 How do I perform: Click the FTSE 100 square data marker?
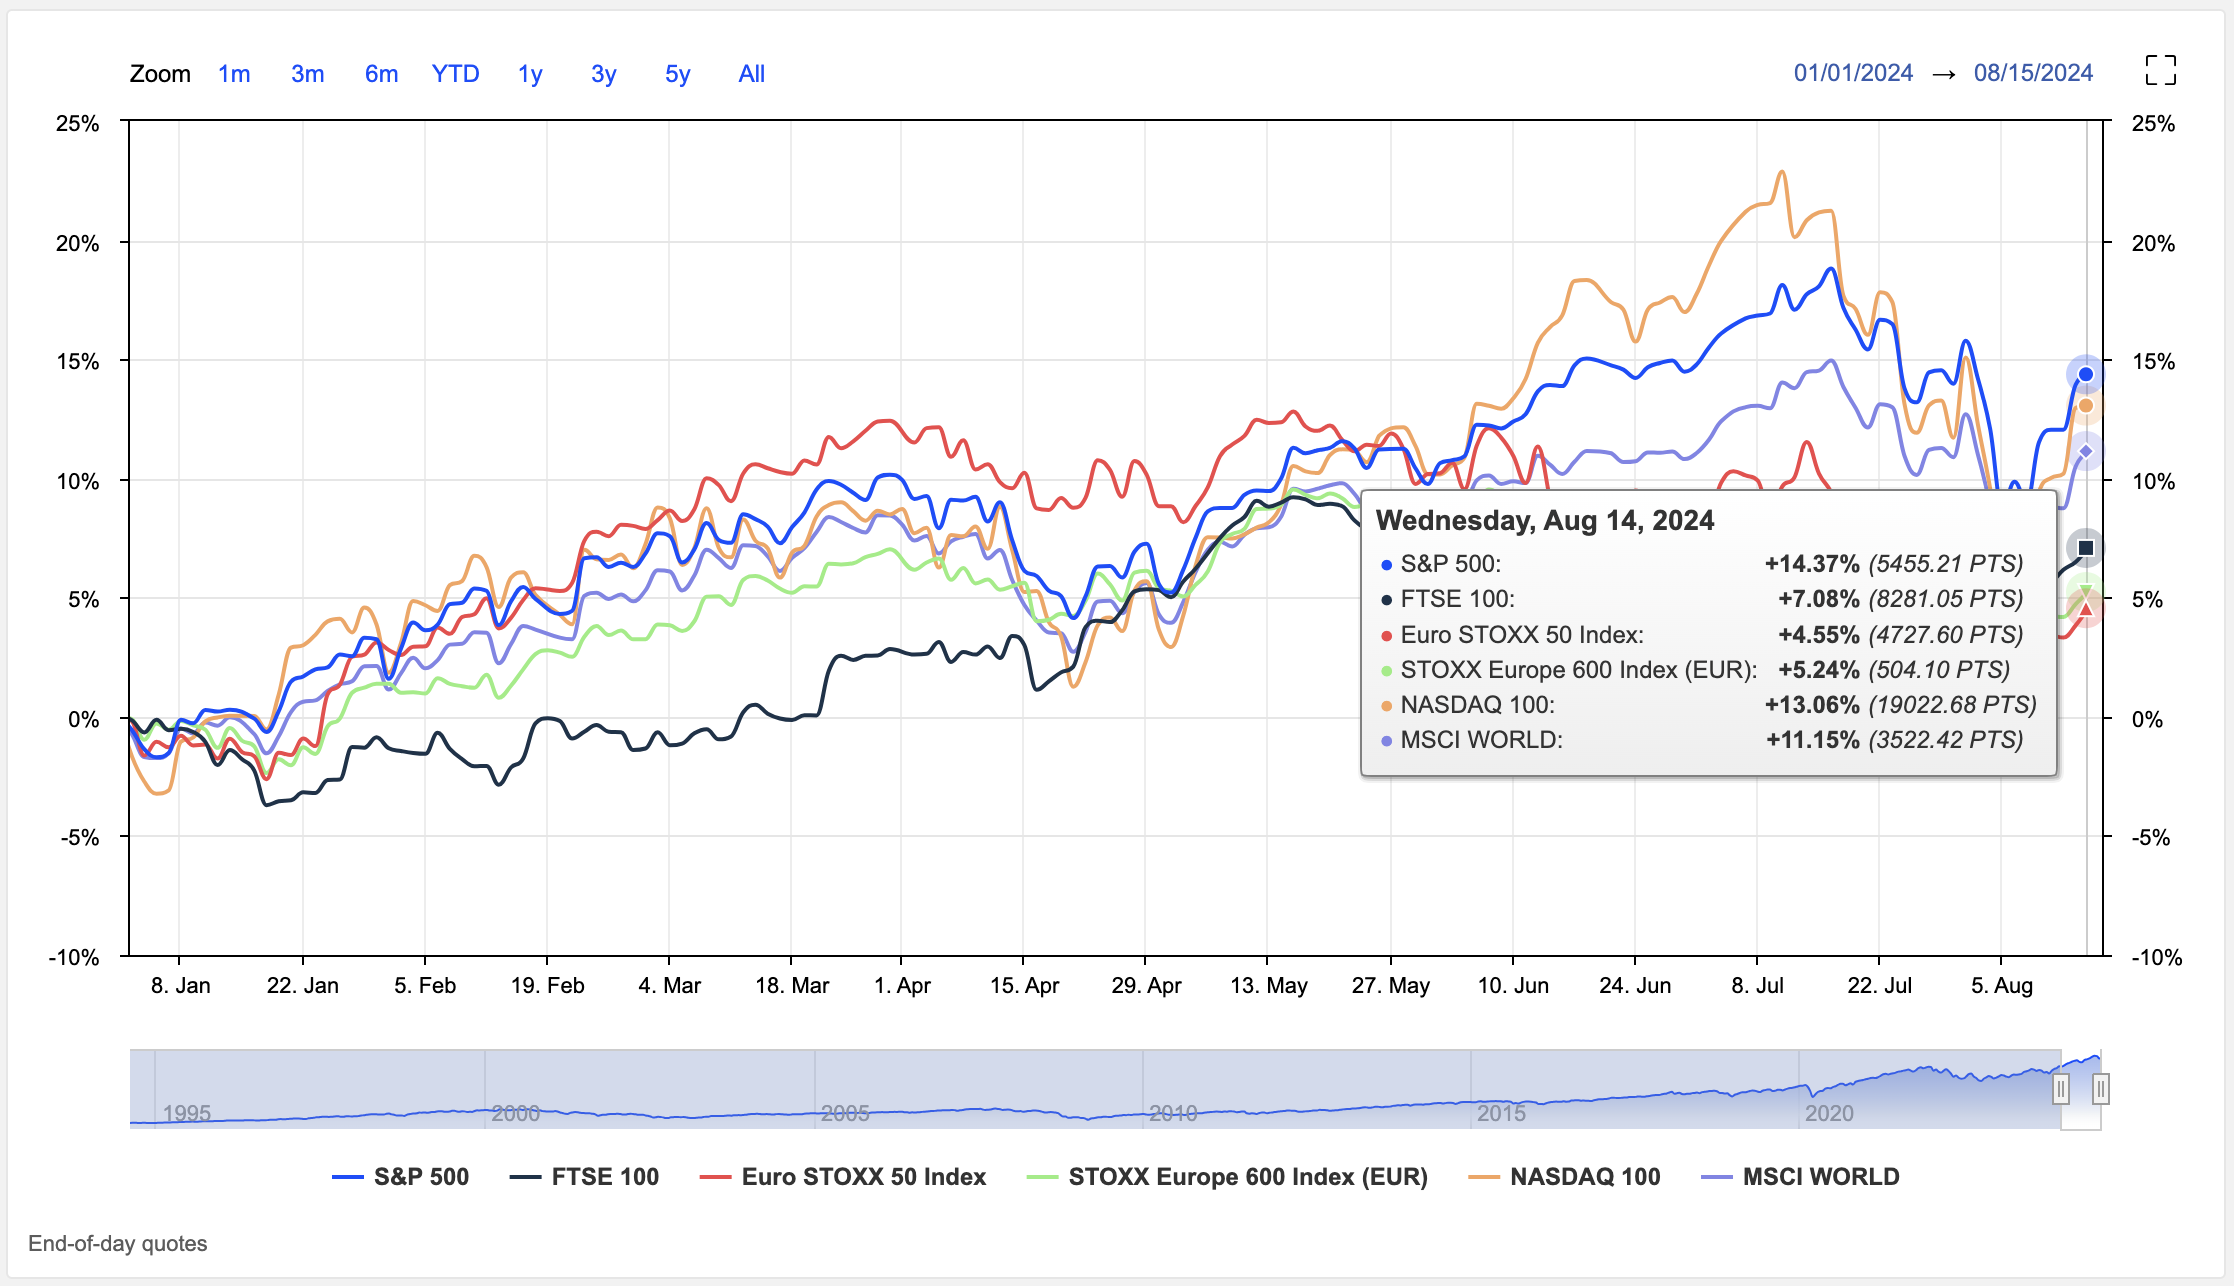[2086, 547]
